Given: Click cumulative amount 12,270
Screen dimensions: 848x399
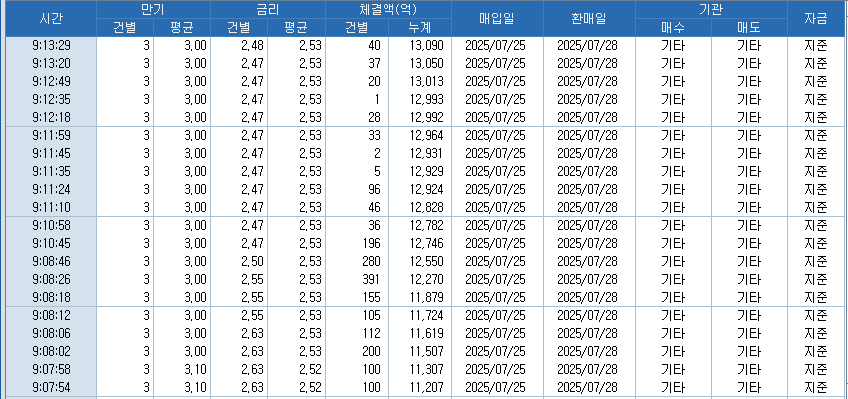Looking at the screenshot, I should pos(420,280).
